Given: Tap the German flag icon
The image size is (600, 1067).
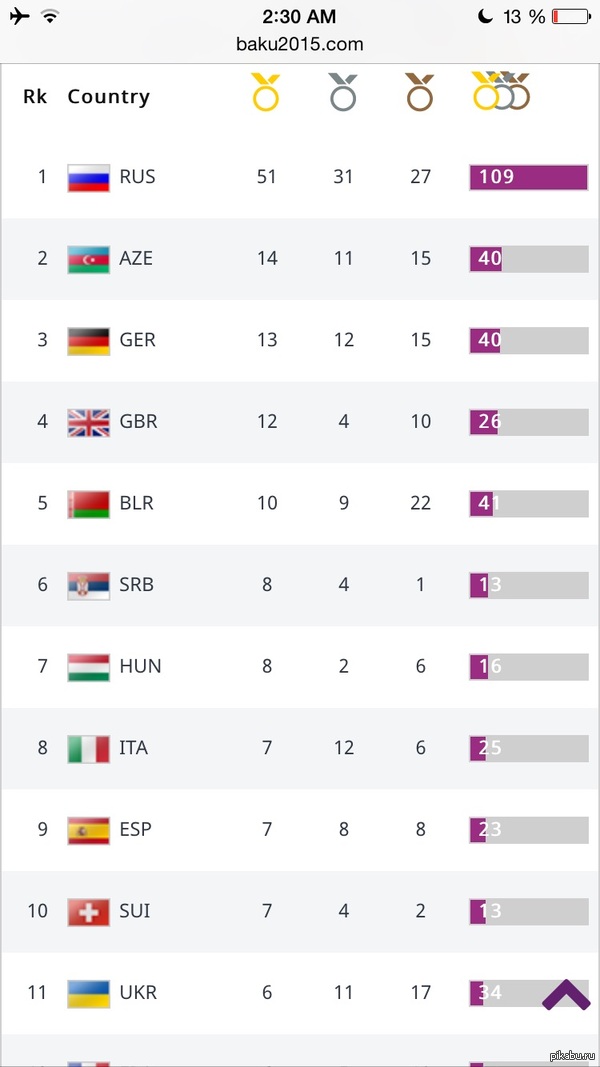Looking at the screenshot, I should coord(88,340).
